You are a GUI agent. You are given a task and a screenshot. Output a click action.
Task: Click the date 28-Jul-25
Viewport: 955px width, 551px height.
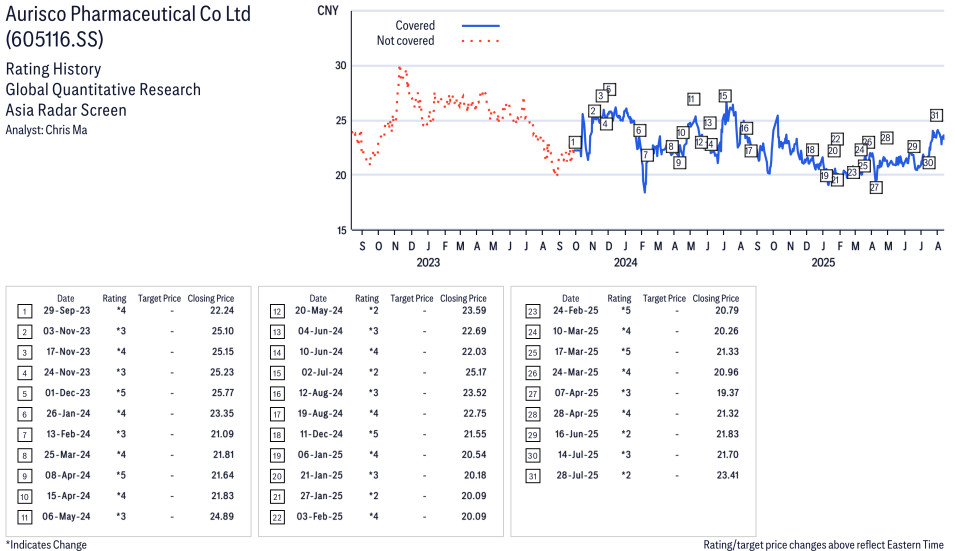click(577, 475)
